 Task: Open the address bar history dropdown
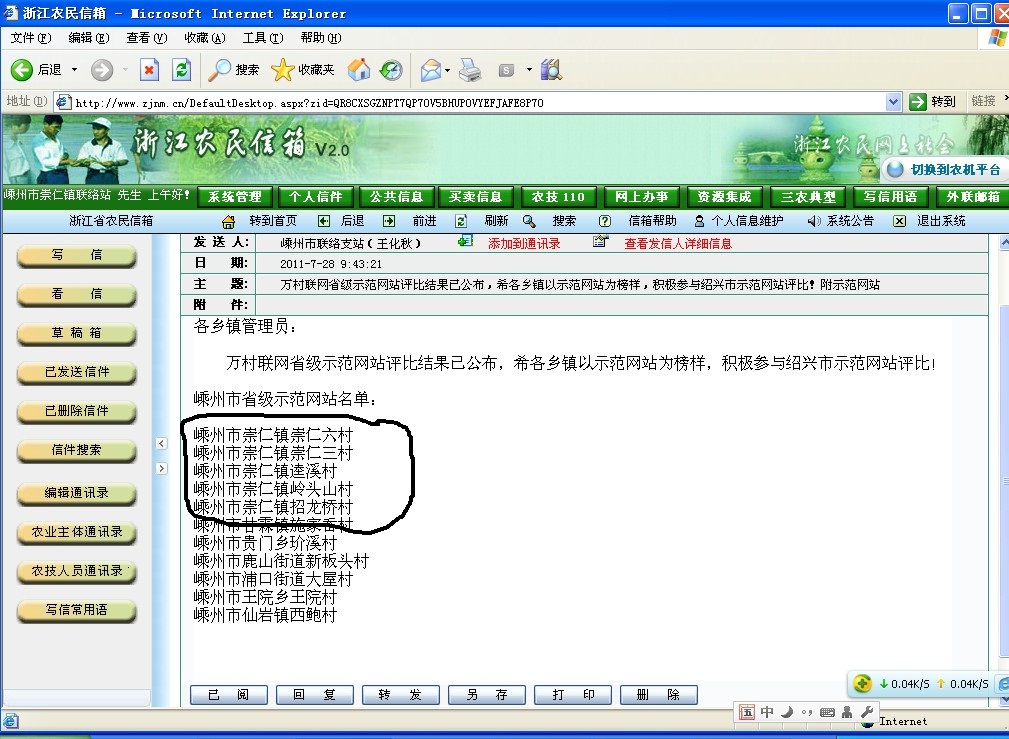895,100
